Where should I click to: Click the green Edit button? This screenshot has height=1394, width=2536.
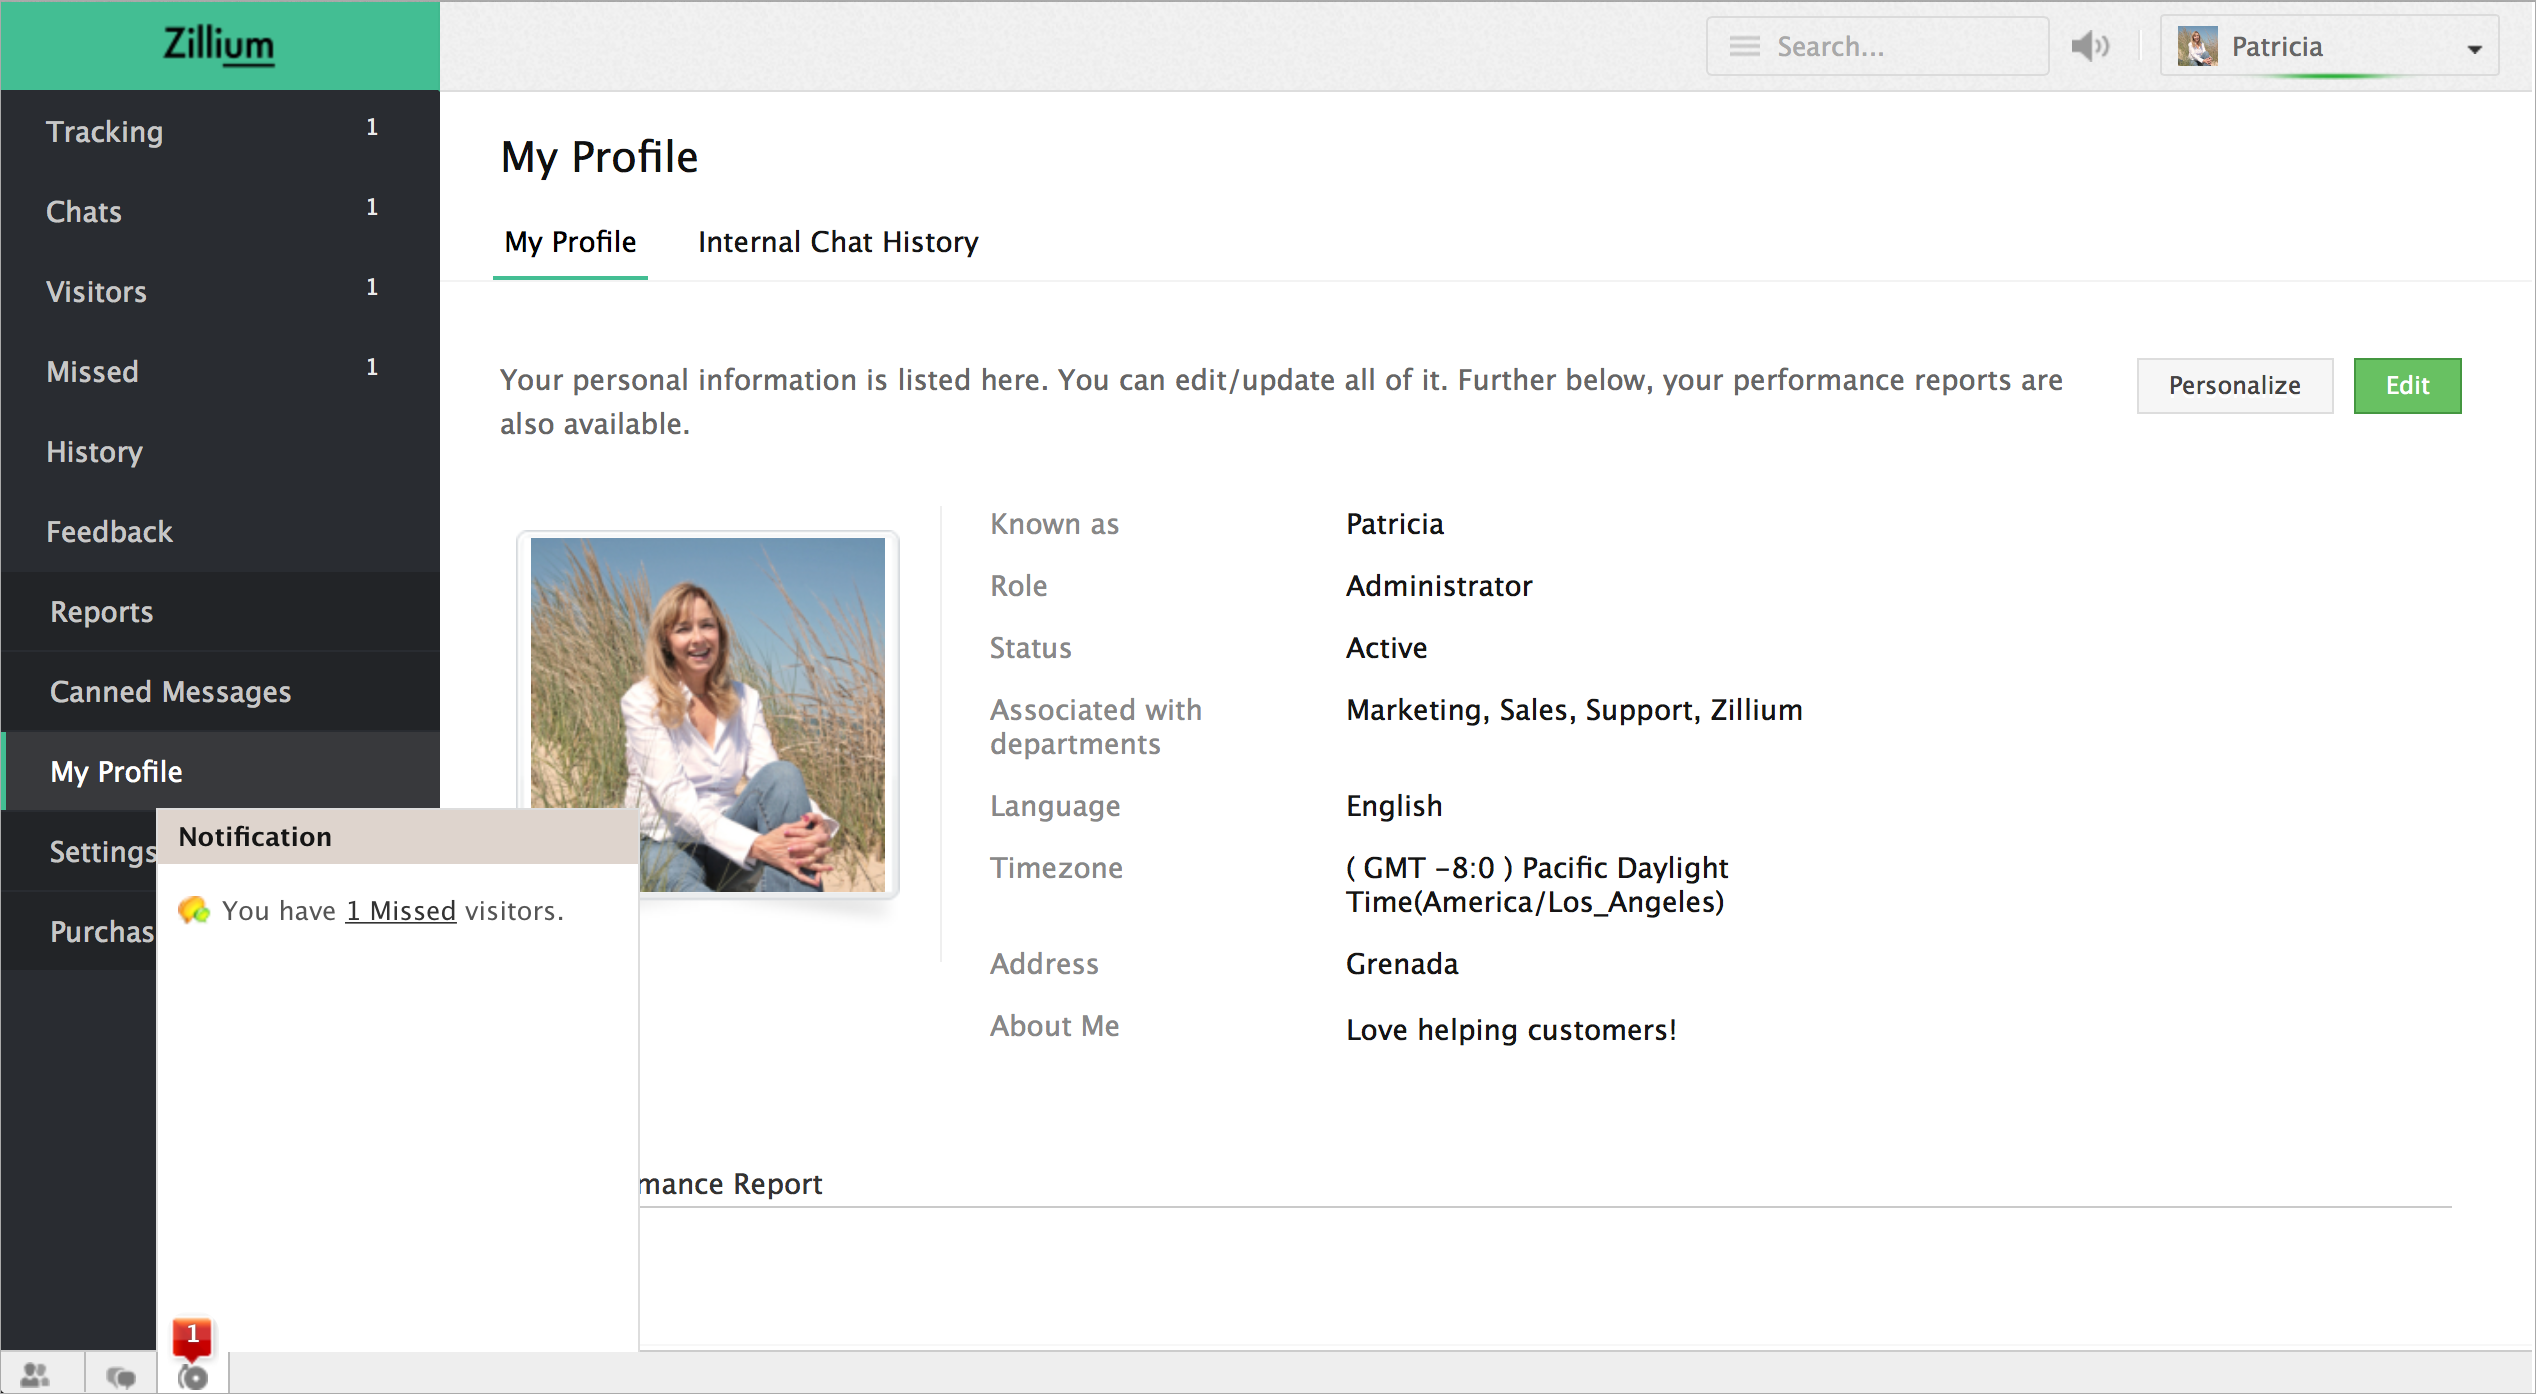(2406, 385)
